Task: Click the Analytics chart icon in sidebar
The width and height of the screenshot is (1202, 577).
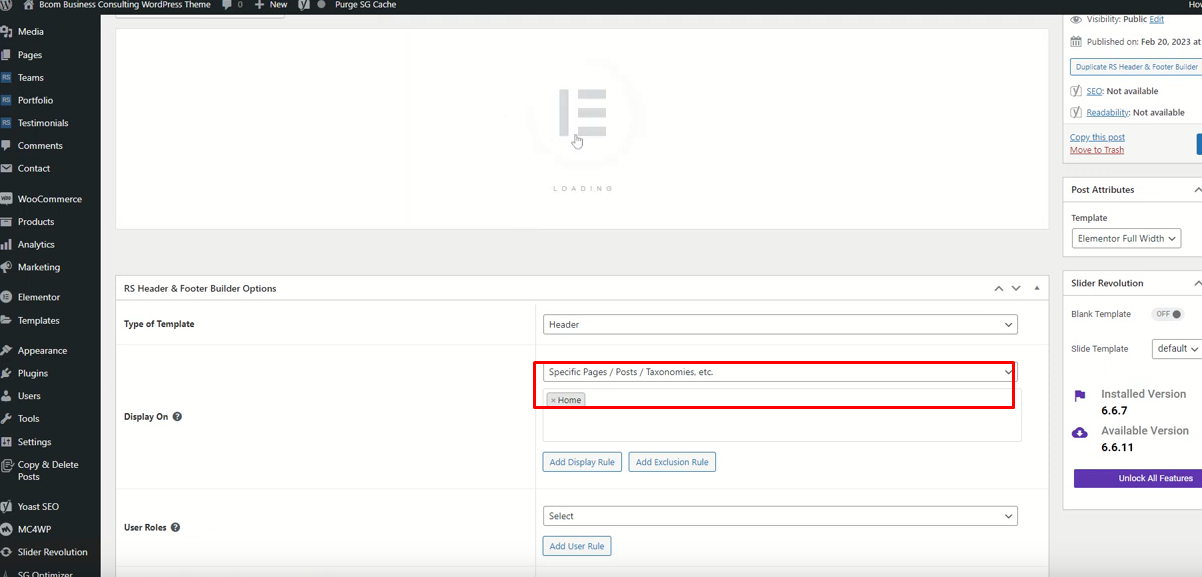Action: click(x=7, y=245)
